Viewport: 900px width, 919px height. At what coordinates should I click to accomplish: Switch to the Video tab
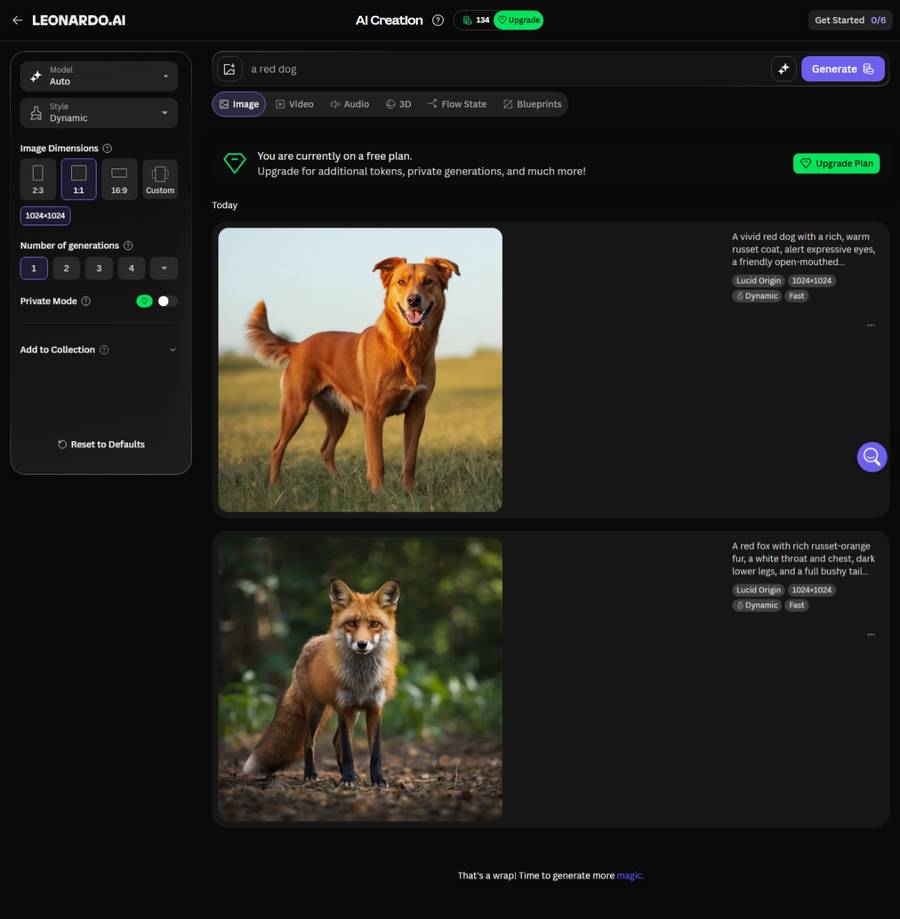pos(295,104)
